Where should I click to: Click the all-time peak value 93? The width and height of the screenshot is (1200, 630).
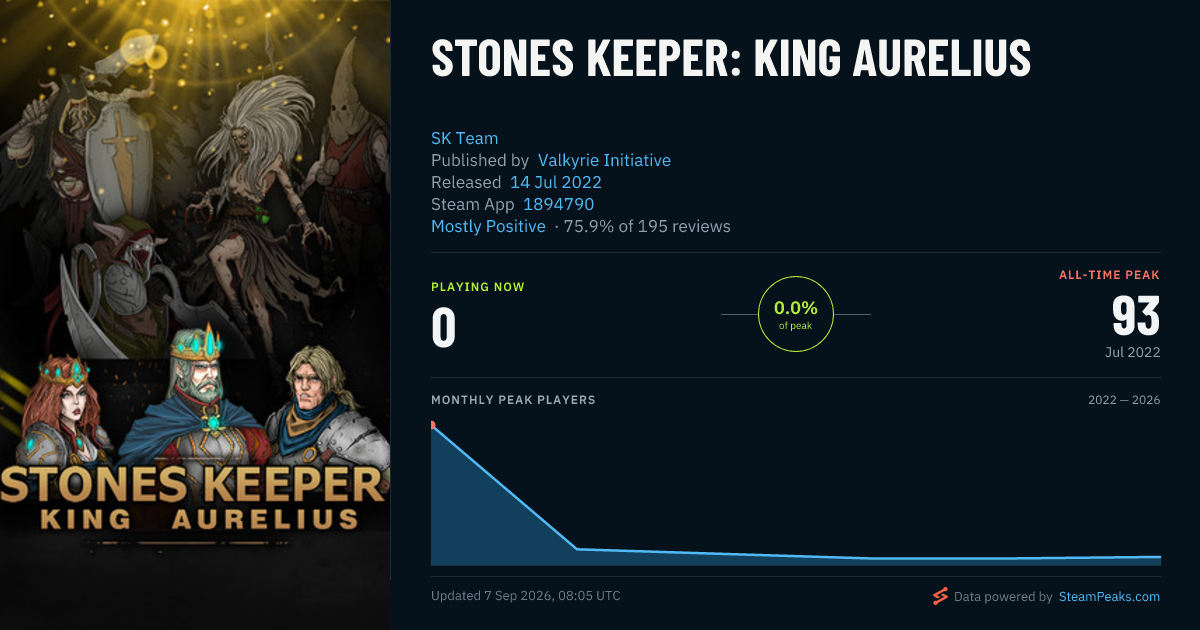pos(1136,316)
